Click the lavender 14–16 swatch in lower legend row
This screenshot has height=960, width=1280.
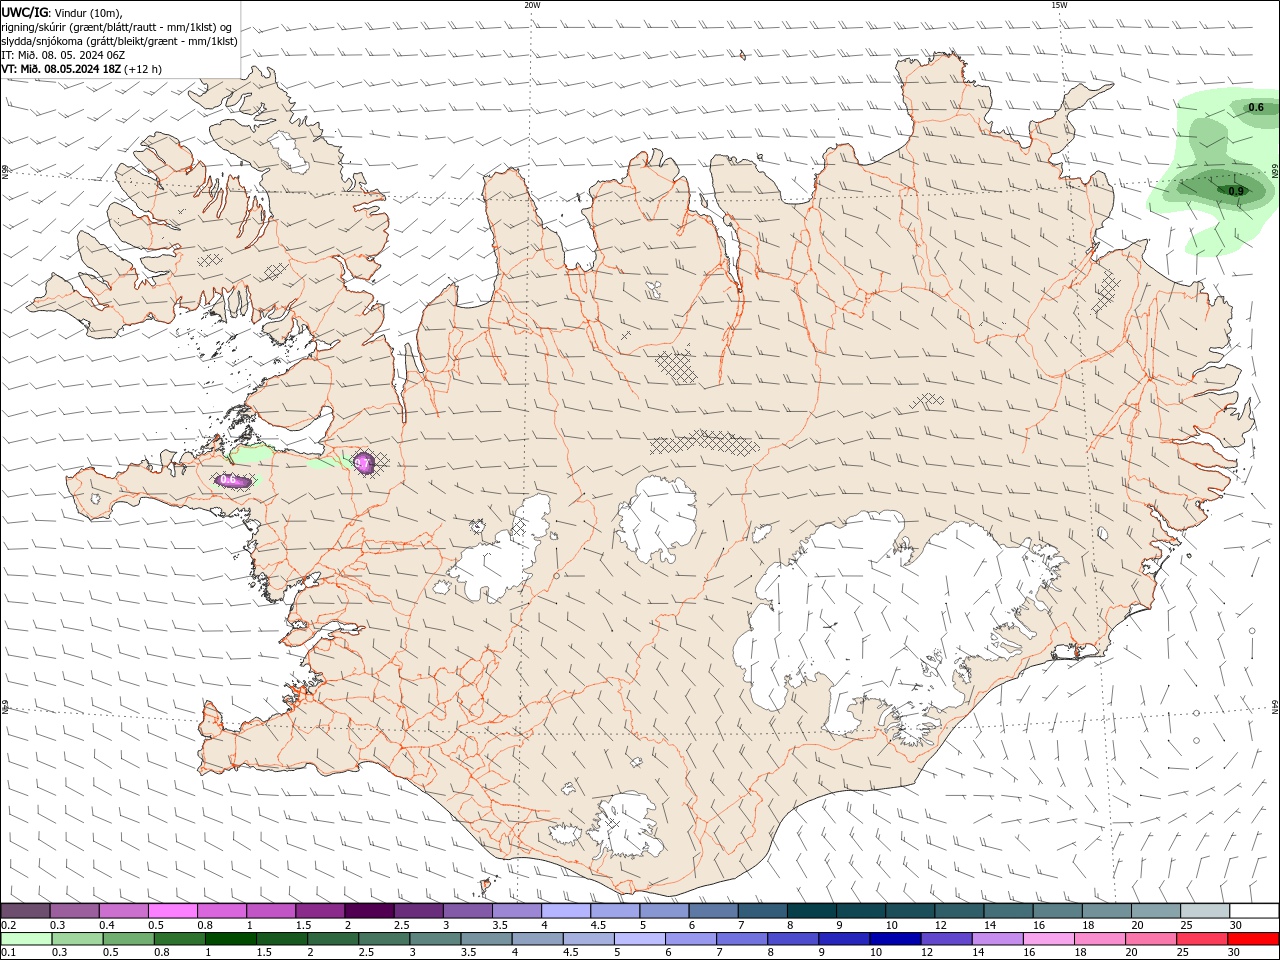pos(997,939)
